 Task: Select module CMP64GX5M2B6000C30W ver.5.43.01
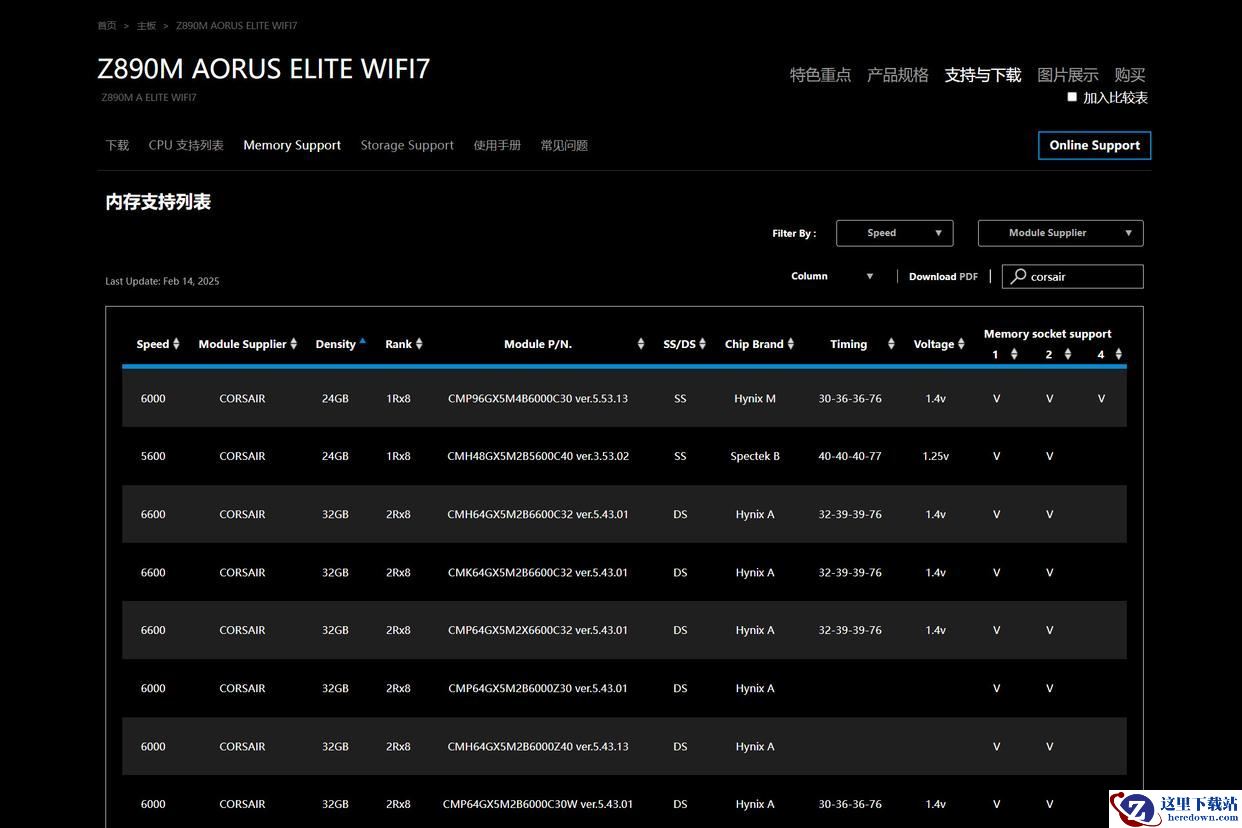tap(538, 804)
